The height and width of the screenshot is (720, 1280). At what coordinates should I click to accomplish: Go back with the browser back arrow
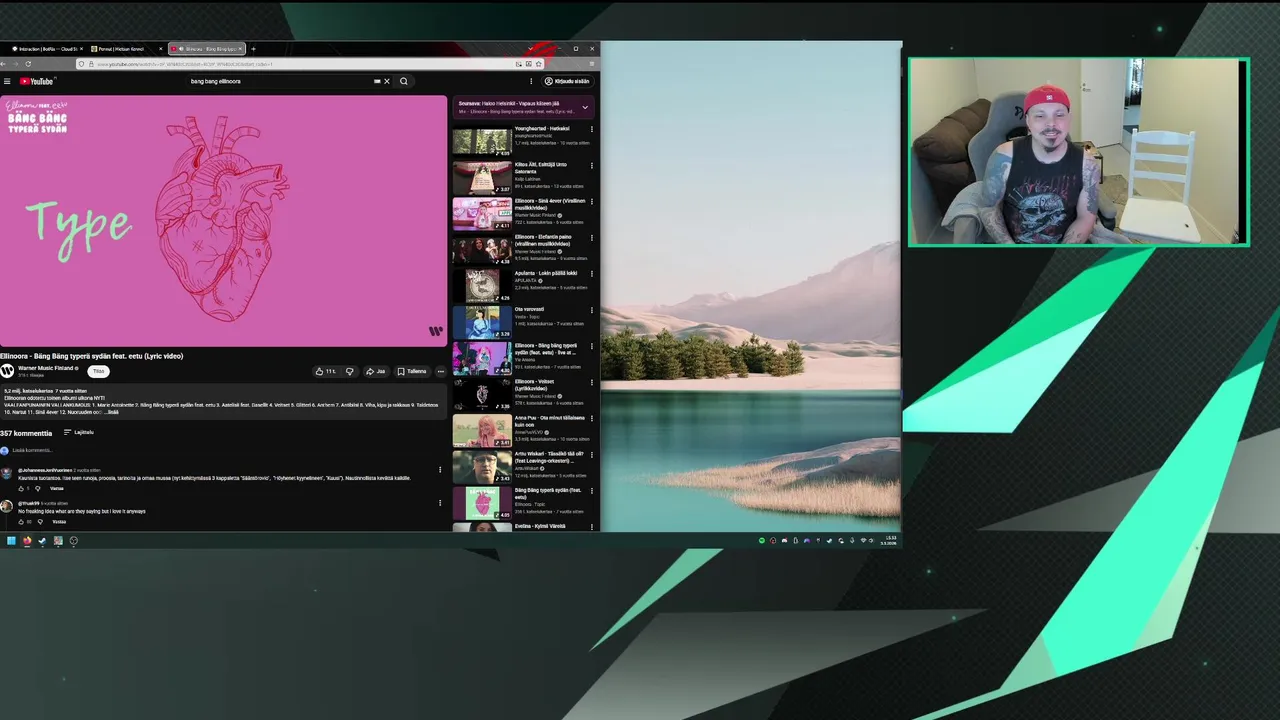(x=3, y=64)
